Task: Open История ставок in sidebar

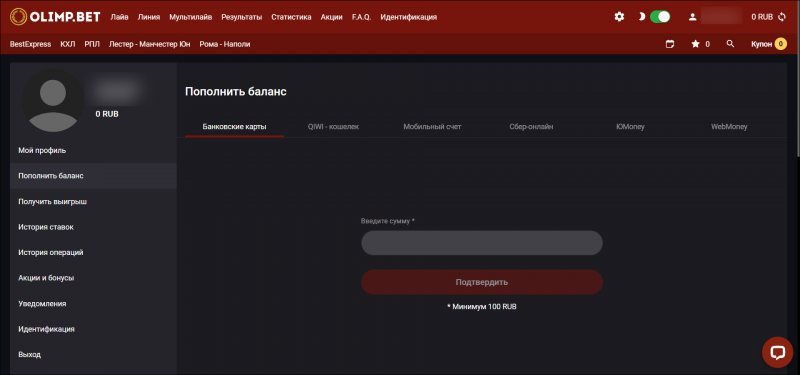Action: (93, 227)
